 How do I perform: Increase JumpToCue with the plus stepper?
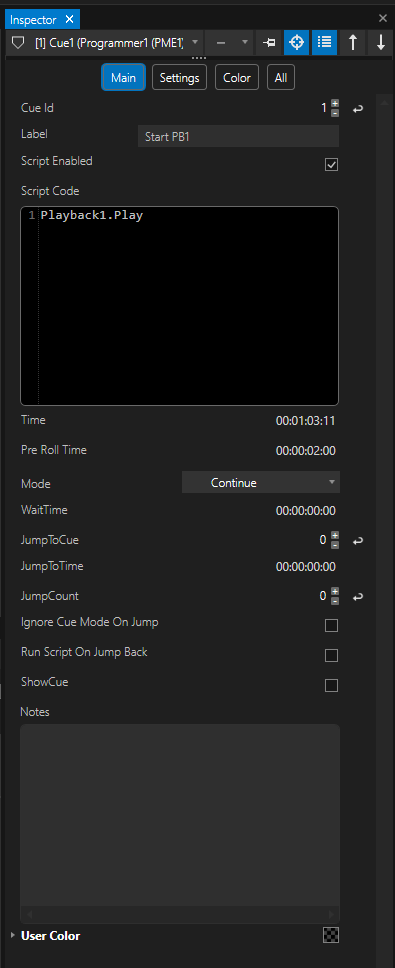[335, 536]
